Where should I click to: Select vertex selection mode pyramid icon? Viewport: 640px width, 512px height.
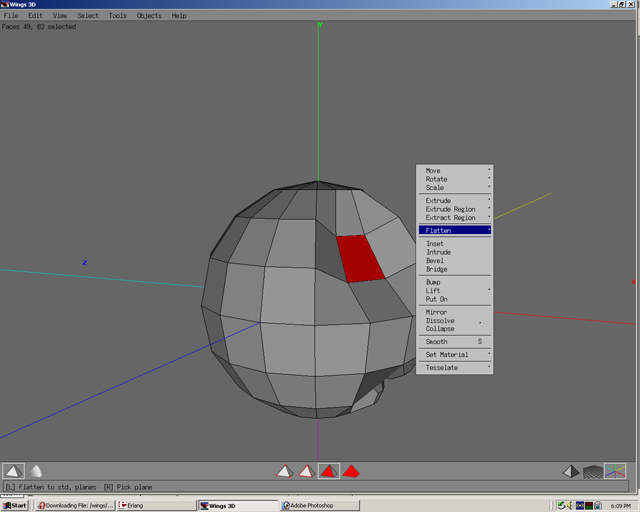click(x=284, y=471)
